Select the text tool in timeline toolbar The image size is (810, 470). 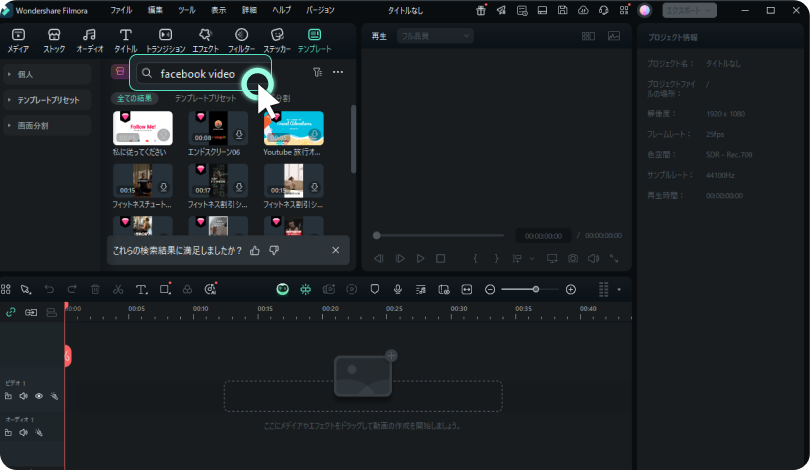141,289
